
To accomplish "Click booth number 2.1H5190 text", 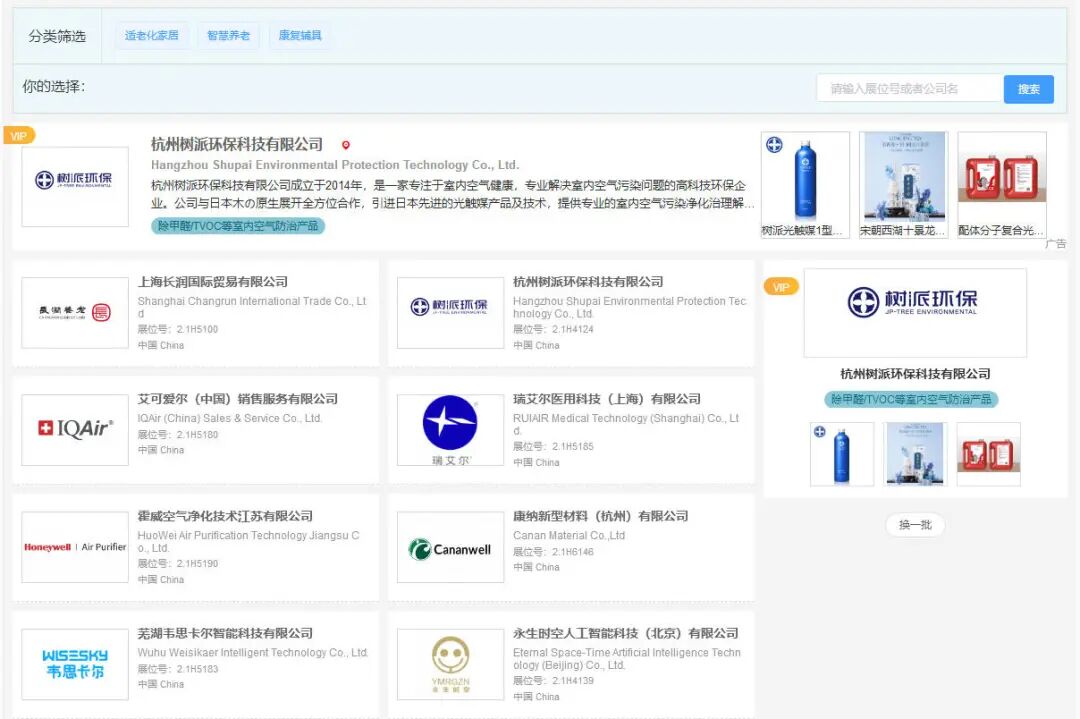I will pos(198,563).
